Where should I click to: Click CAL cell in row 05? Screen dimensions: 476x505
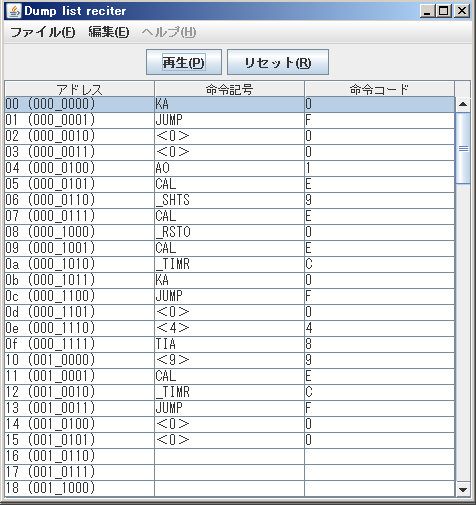click(229, 184)
